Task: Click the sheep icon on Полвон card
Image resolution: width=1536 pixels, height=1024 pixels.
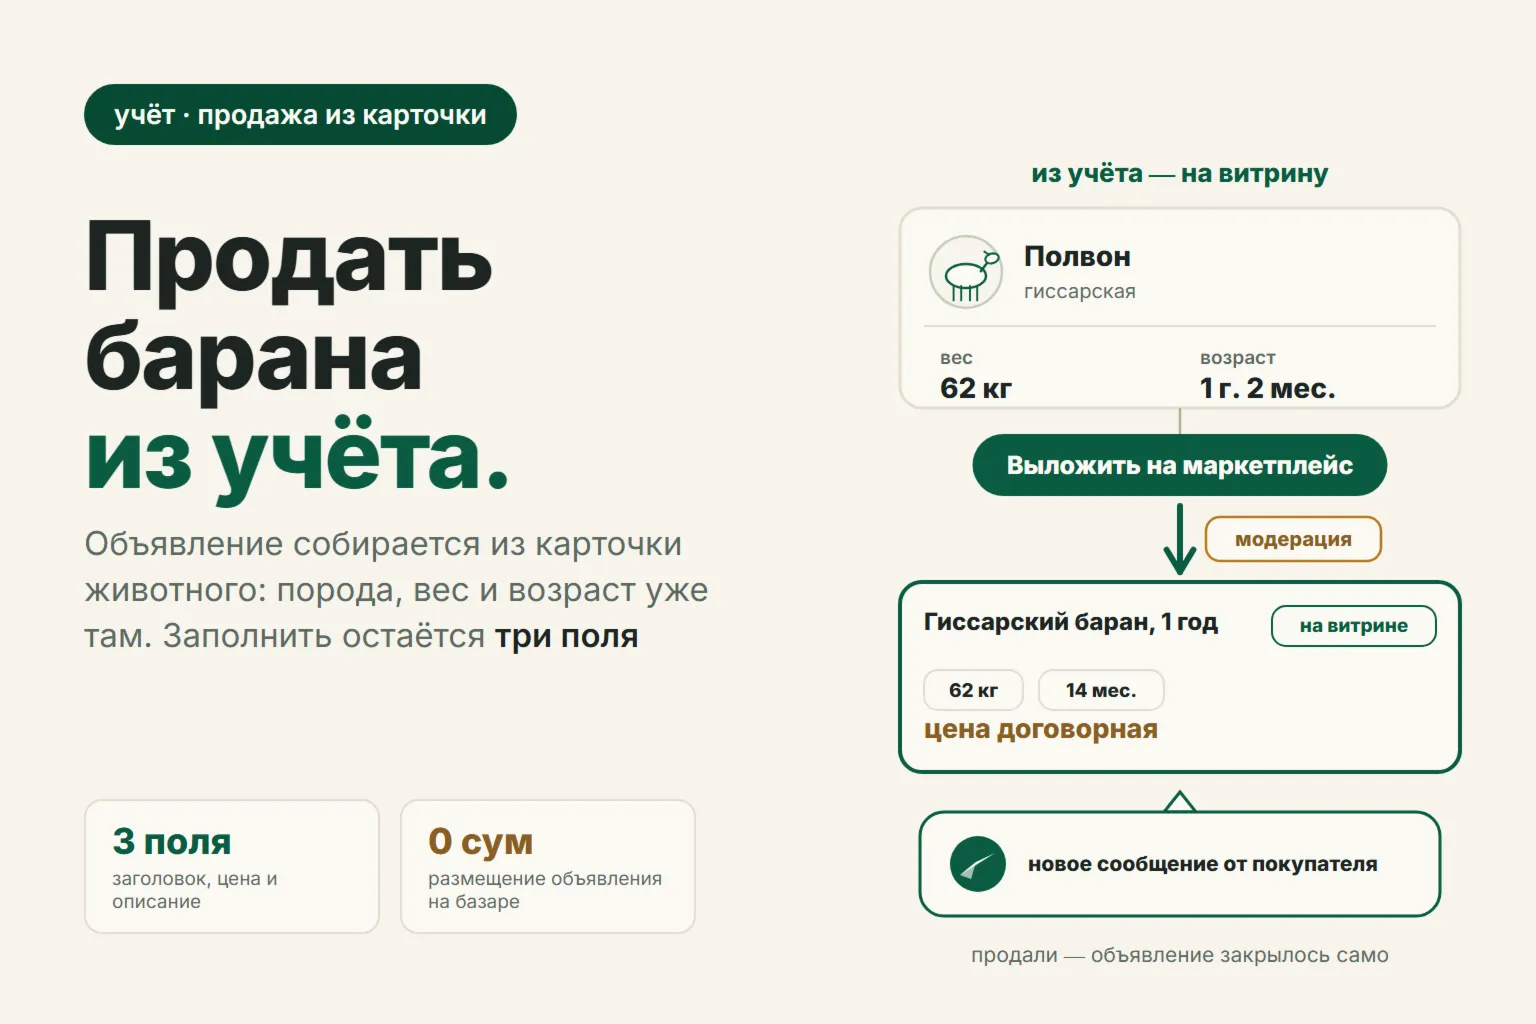Action: pyautogui.click(x=965, y=272)
